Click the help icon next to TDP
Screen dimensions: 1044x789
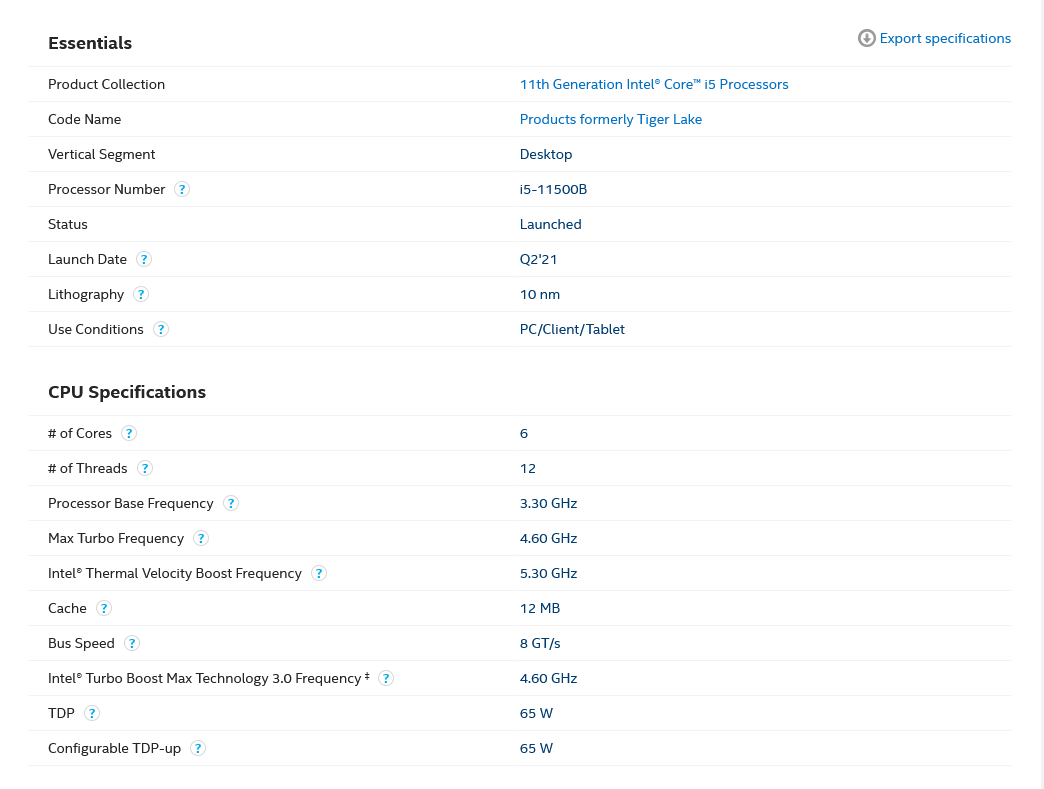(x=92, y=713)
